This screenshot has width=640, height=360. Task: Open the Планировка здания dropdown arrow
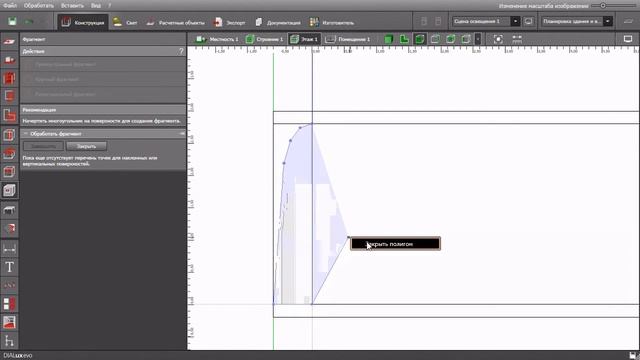608,21
